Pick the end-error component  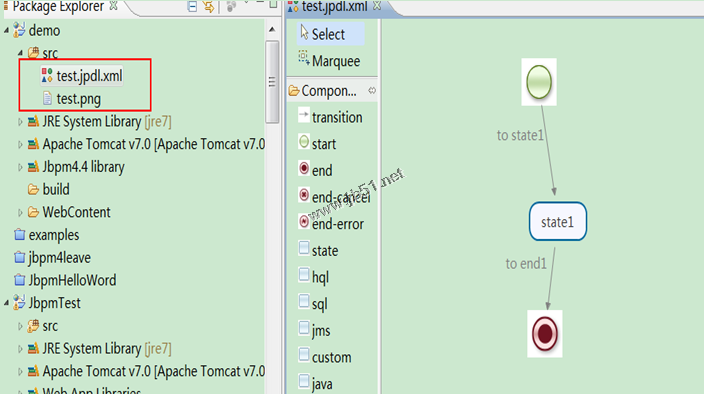[x=331, y=223]
